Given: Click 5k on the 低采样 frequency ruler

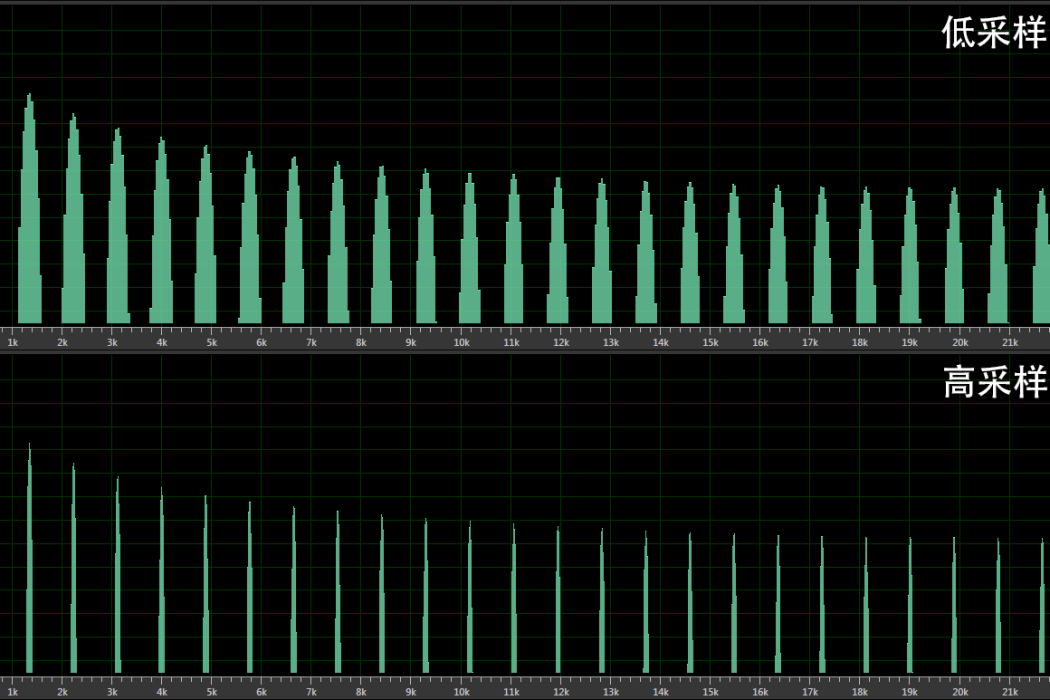Looking at the screenshot, I should pos(212,342).
